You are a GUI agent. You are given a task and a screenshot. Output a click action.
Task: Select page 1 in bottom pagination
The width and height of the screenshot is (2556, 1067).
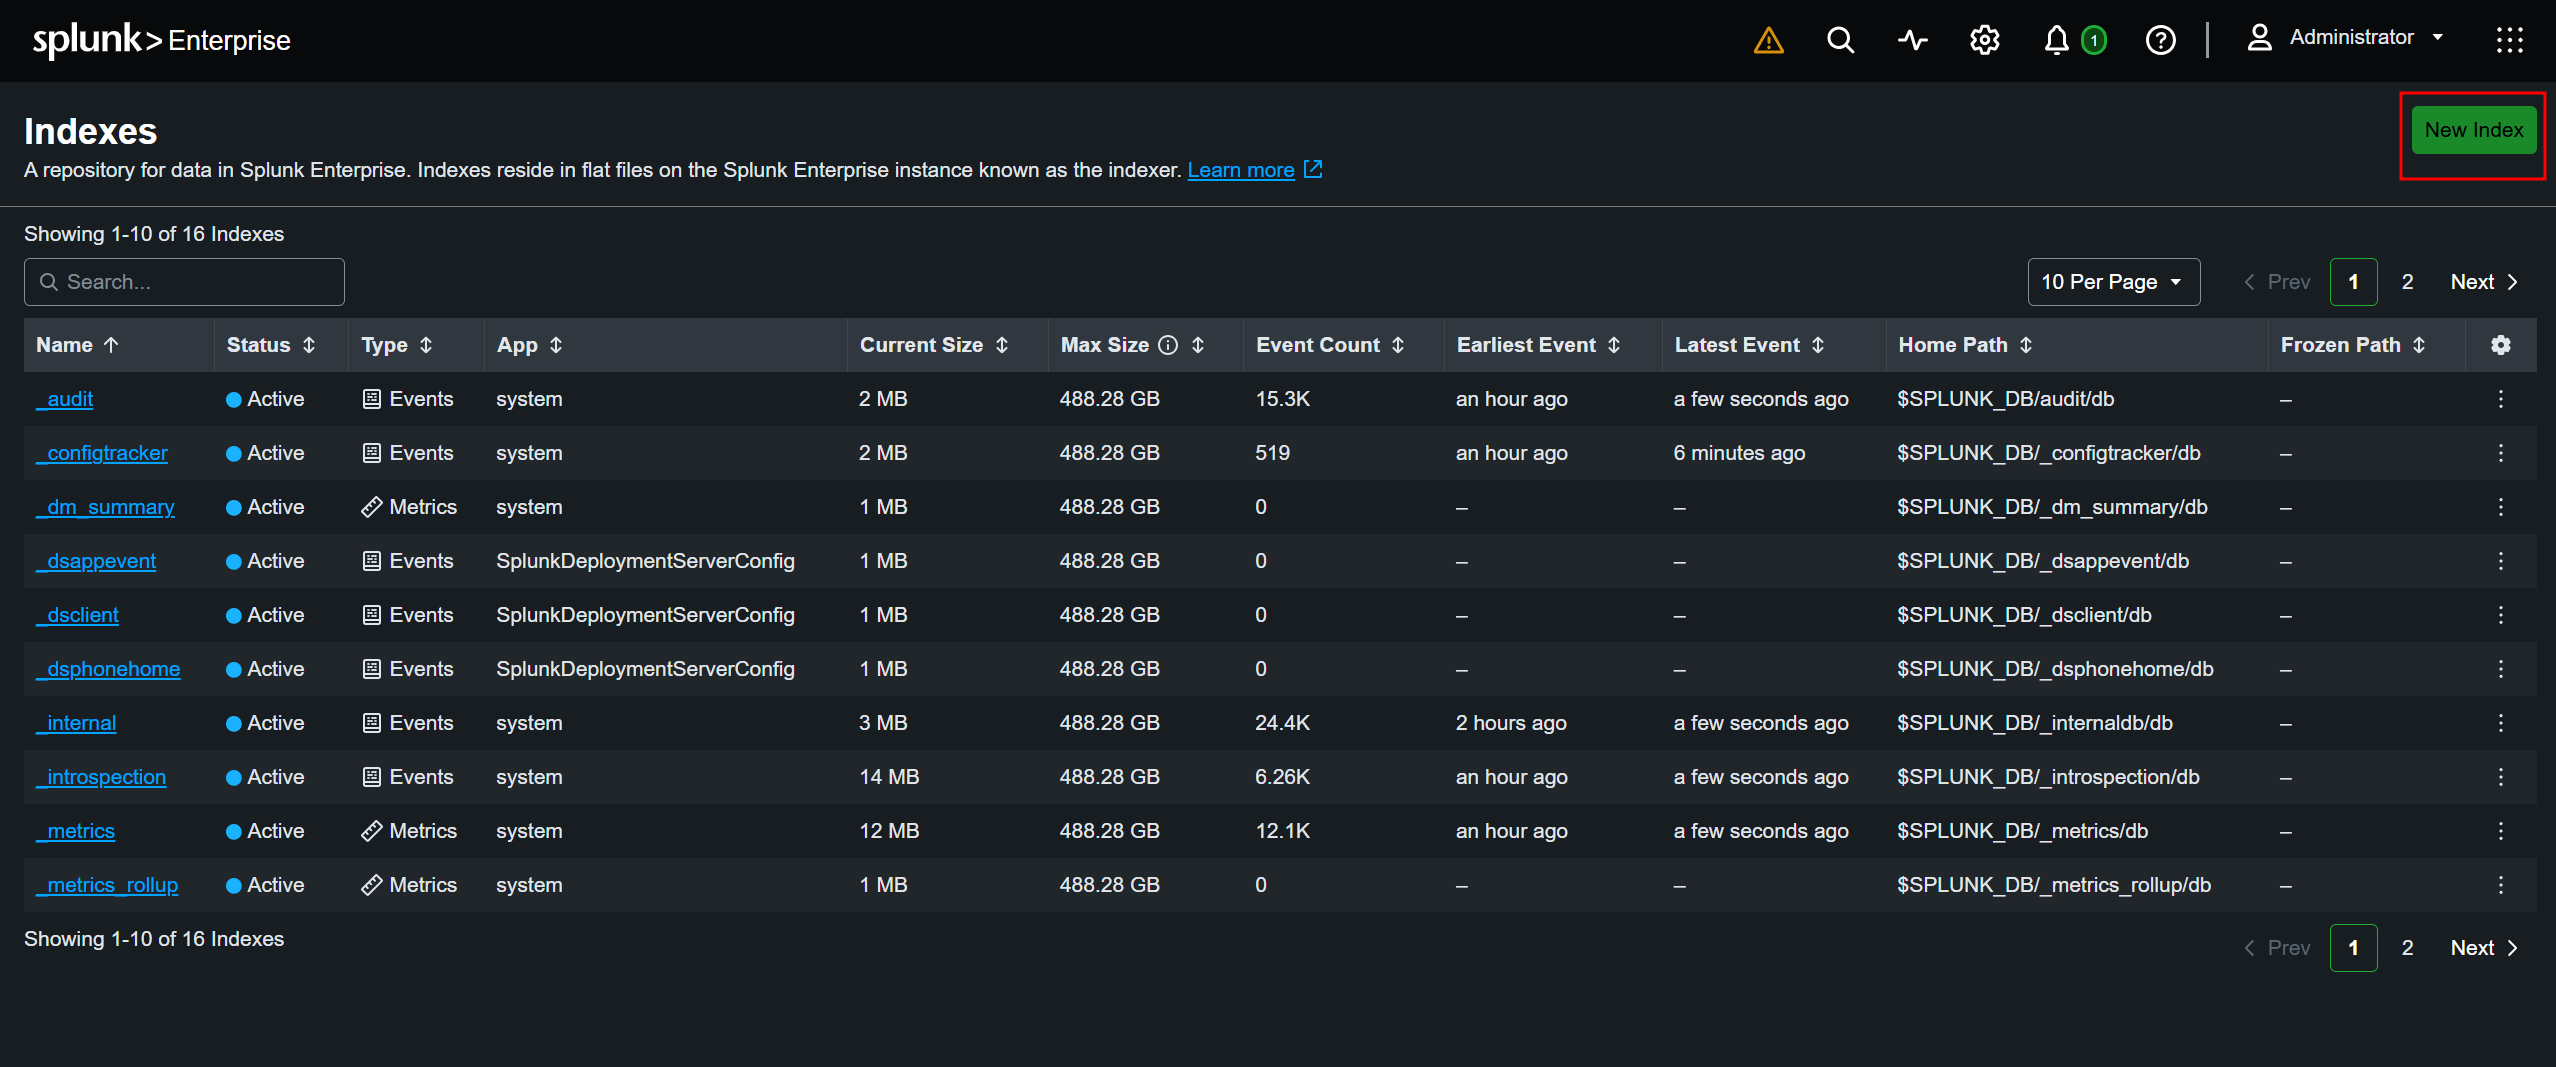[2353, 948]
